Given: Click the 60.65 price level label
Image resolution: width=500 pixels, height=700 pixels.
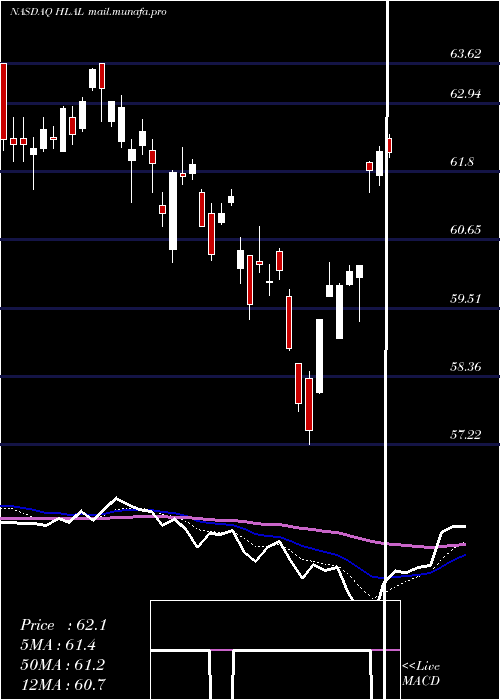Looking at the screenshot, I should [466, 230].
